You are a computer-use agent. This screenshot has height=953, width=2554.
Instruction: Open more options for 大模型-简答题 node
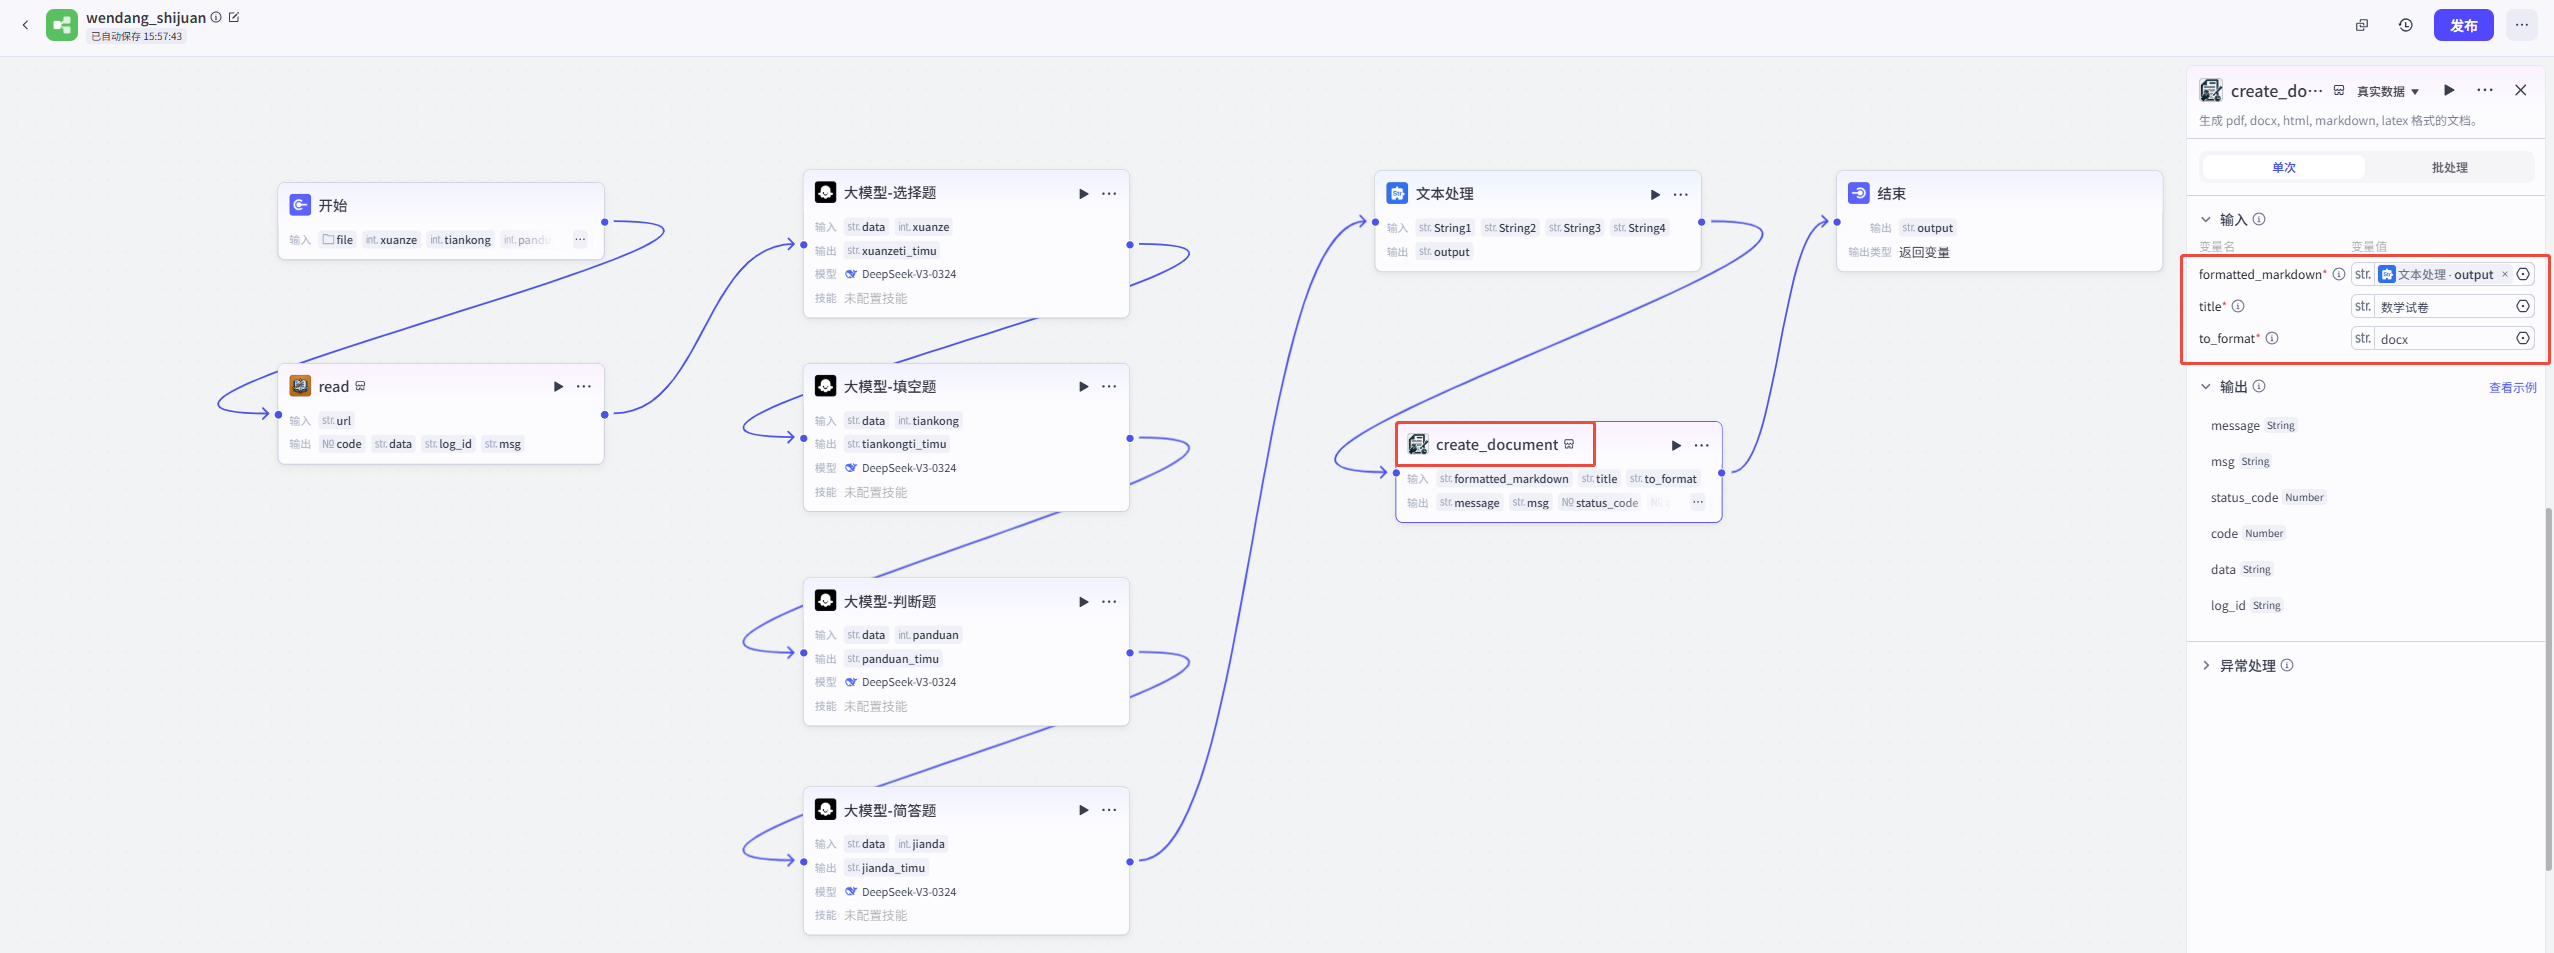[1109, 810]
